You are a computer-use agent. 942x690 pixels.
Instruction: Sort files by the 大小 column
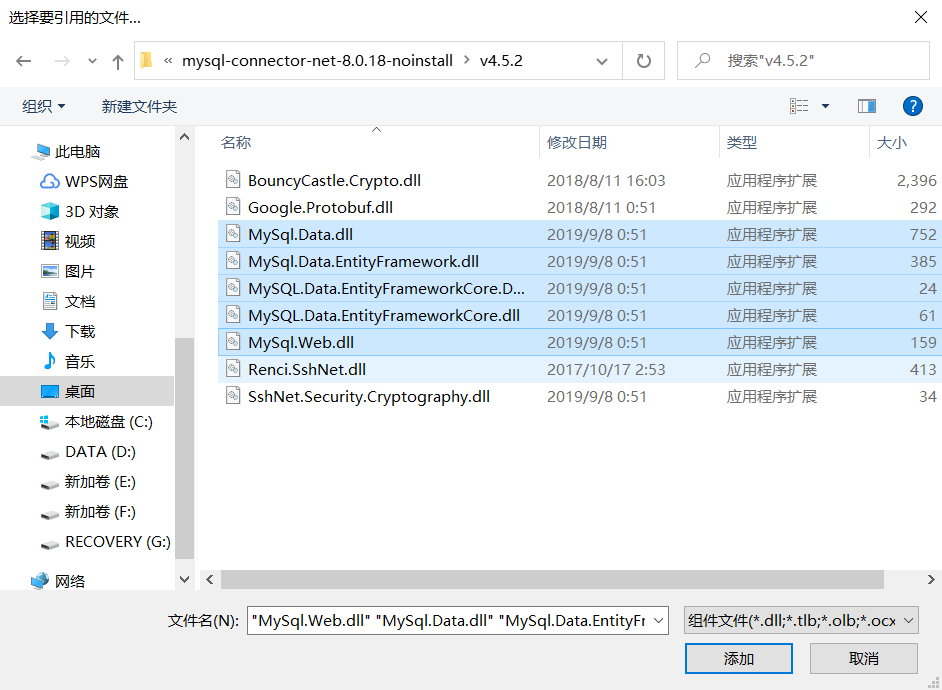click(892, 142)
